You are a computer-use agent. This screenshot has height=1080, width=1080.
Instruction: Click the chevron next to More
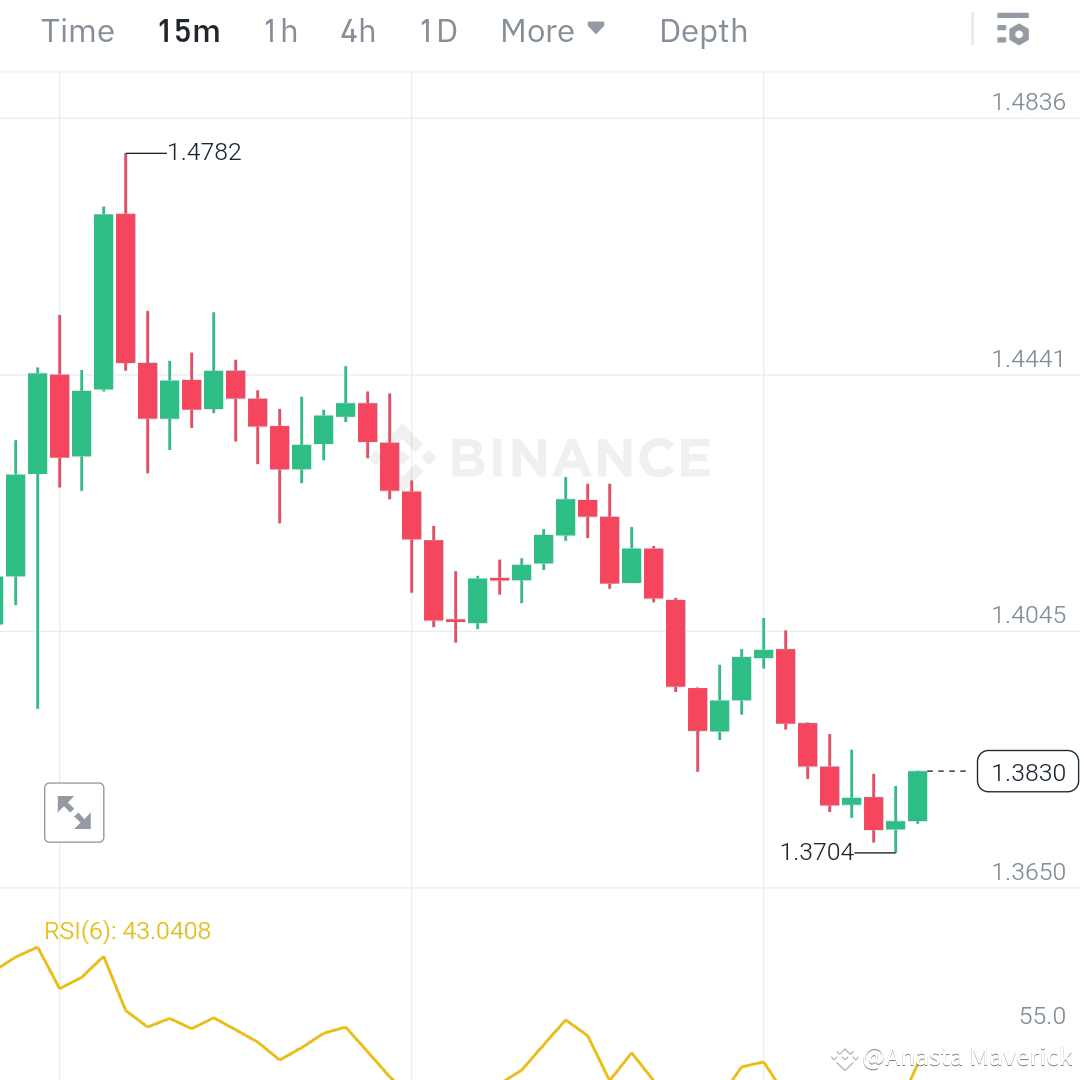(598, 29)
